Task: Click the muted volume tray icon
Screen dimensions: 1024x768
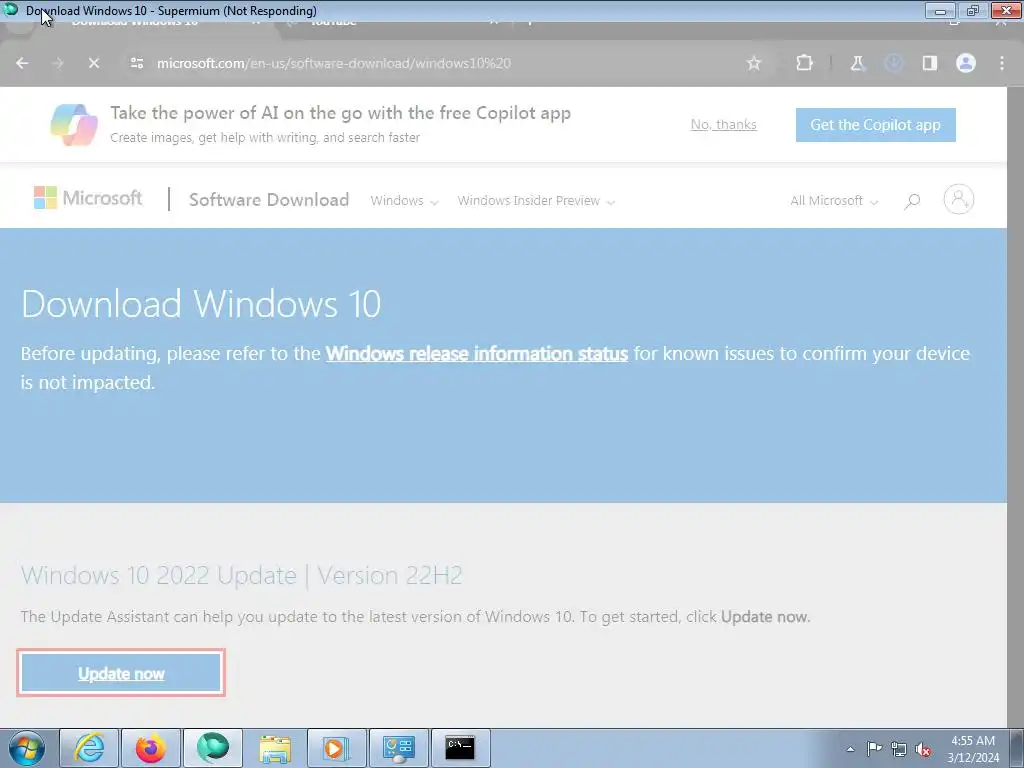Action: pyautogui.click(x=923, y=749)
